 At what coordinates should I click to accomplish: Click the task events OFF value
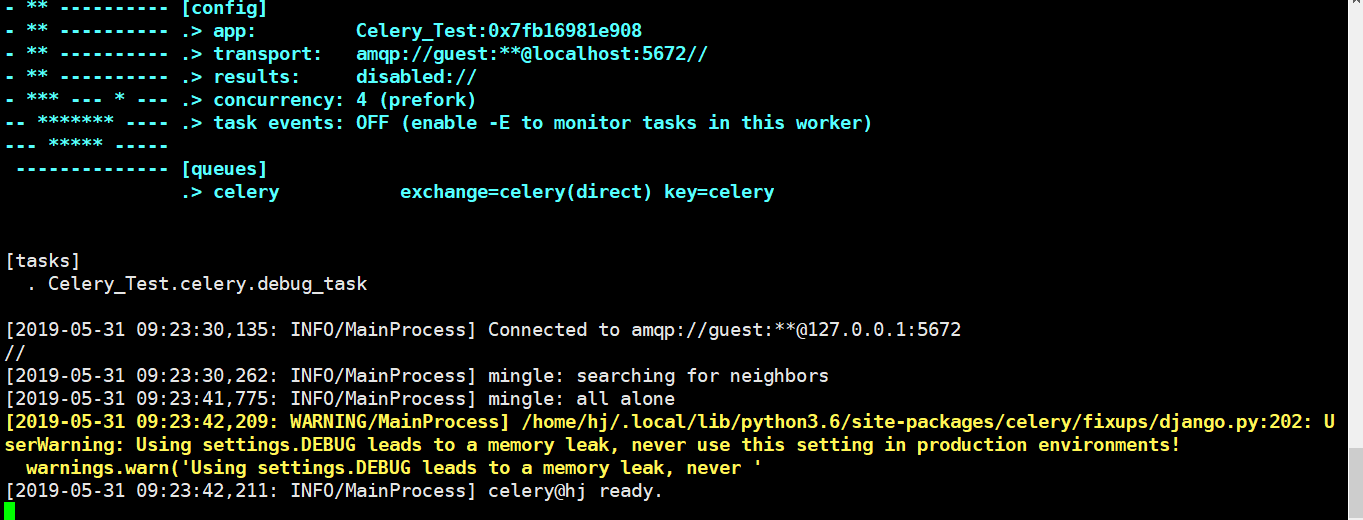(x=372, y=123)
